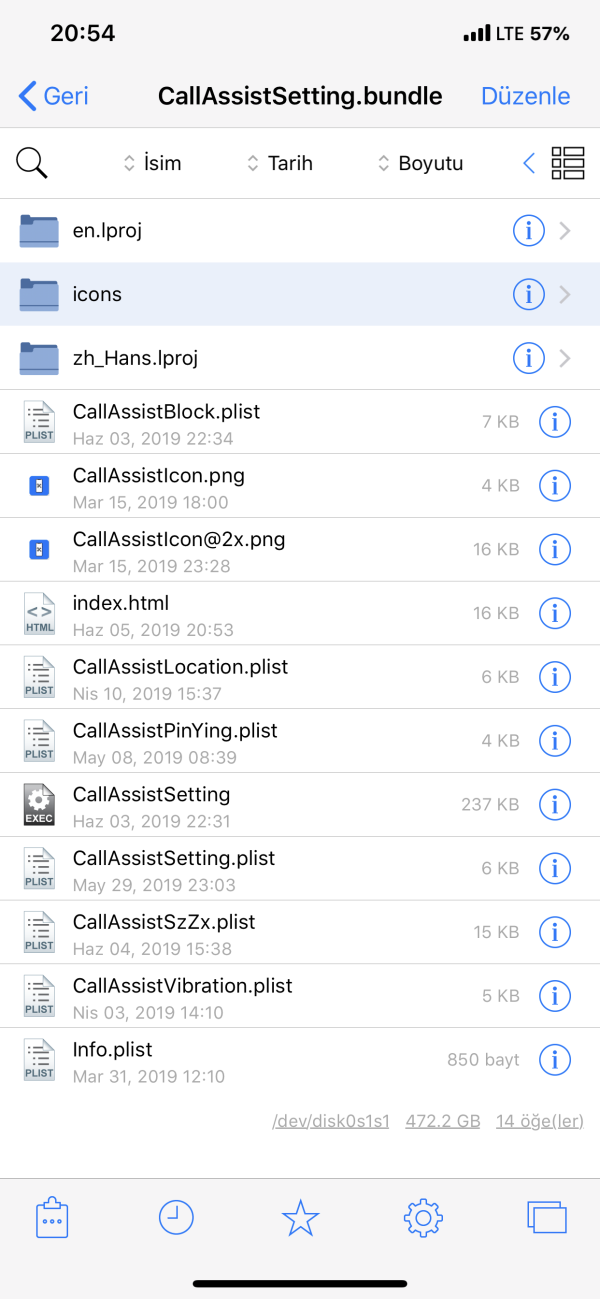Collapse the sort bar chevron
The height and width of the screenshot is (1299, 600).
coord(529,163)
